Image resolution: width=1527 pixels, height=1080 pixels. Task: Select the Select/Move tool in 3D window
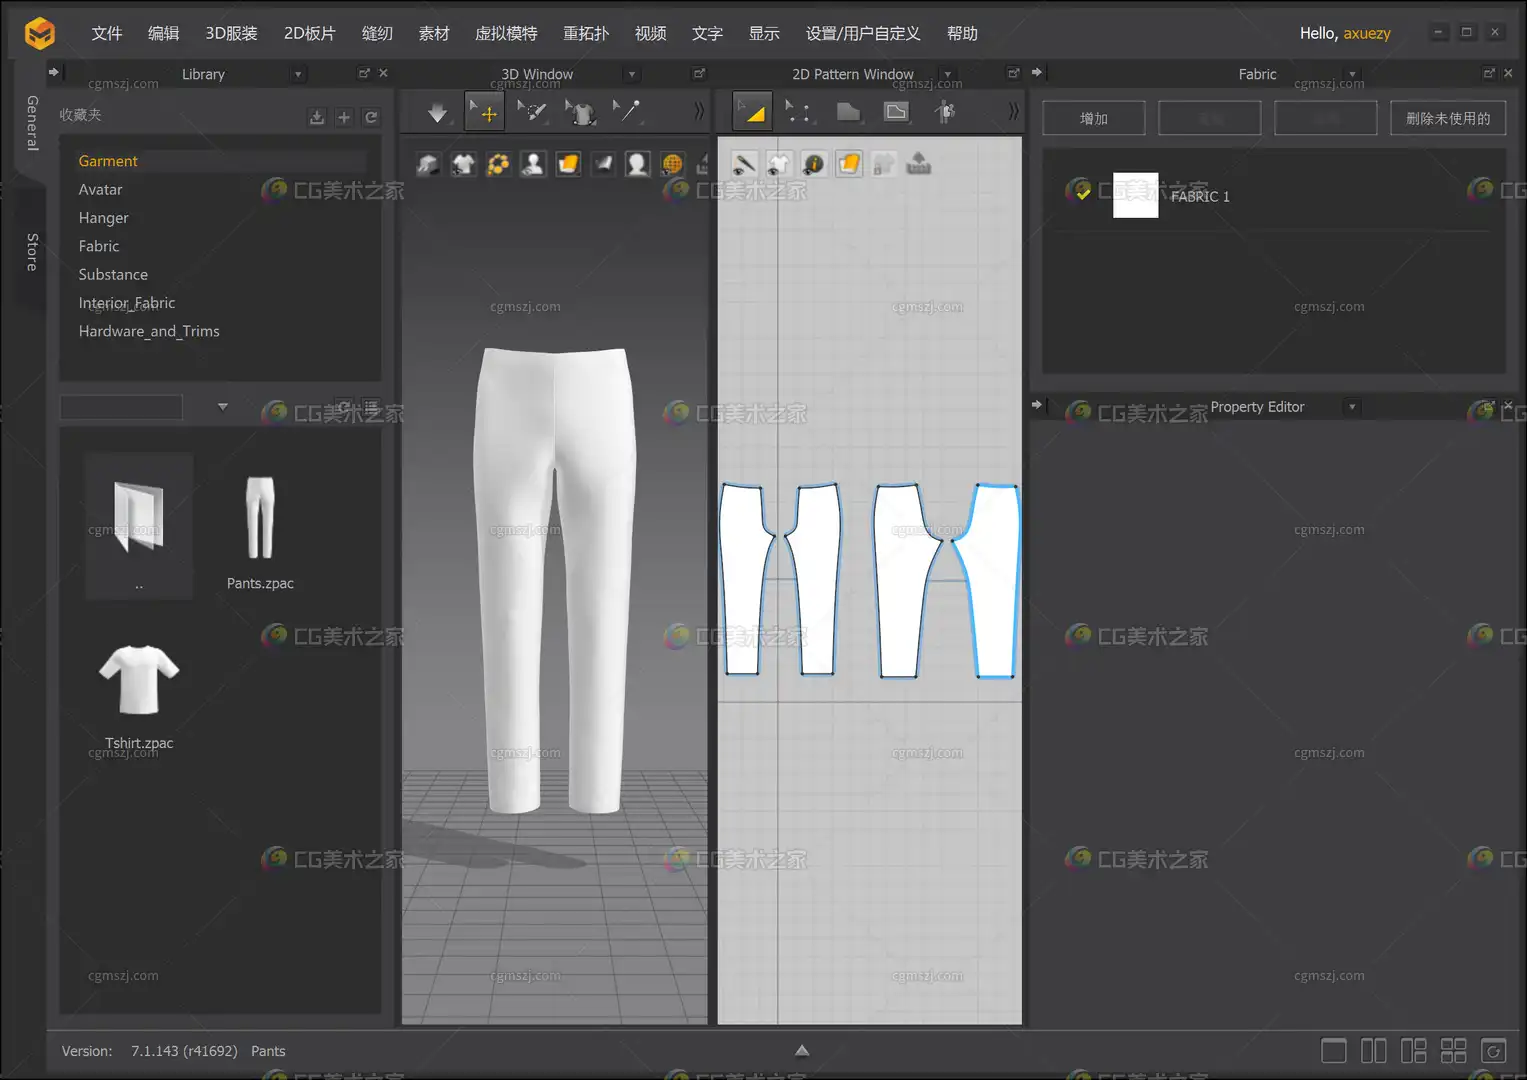pyautogui.click(x=485, y=113)
